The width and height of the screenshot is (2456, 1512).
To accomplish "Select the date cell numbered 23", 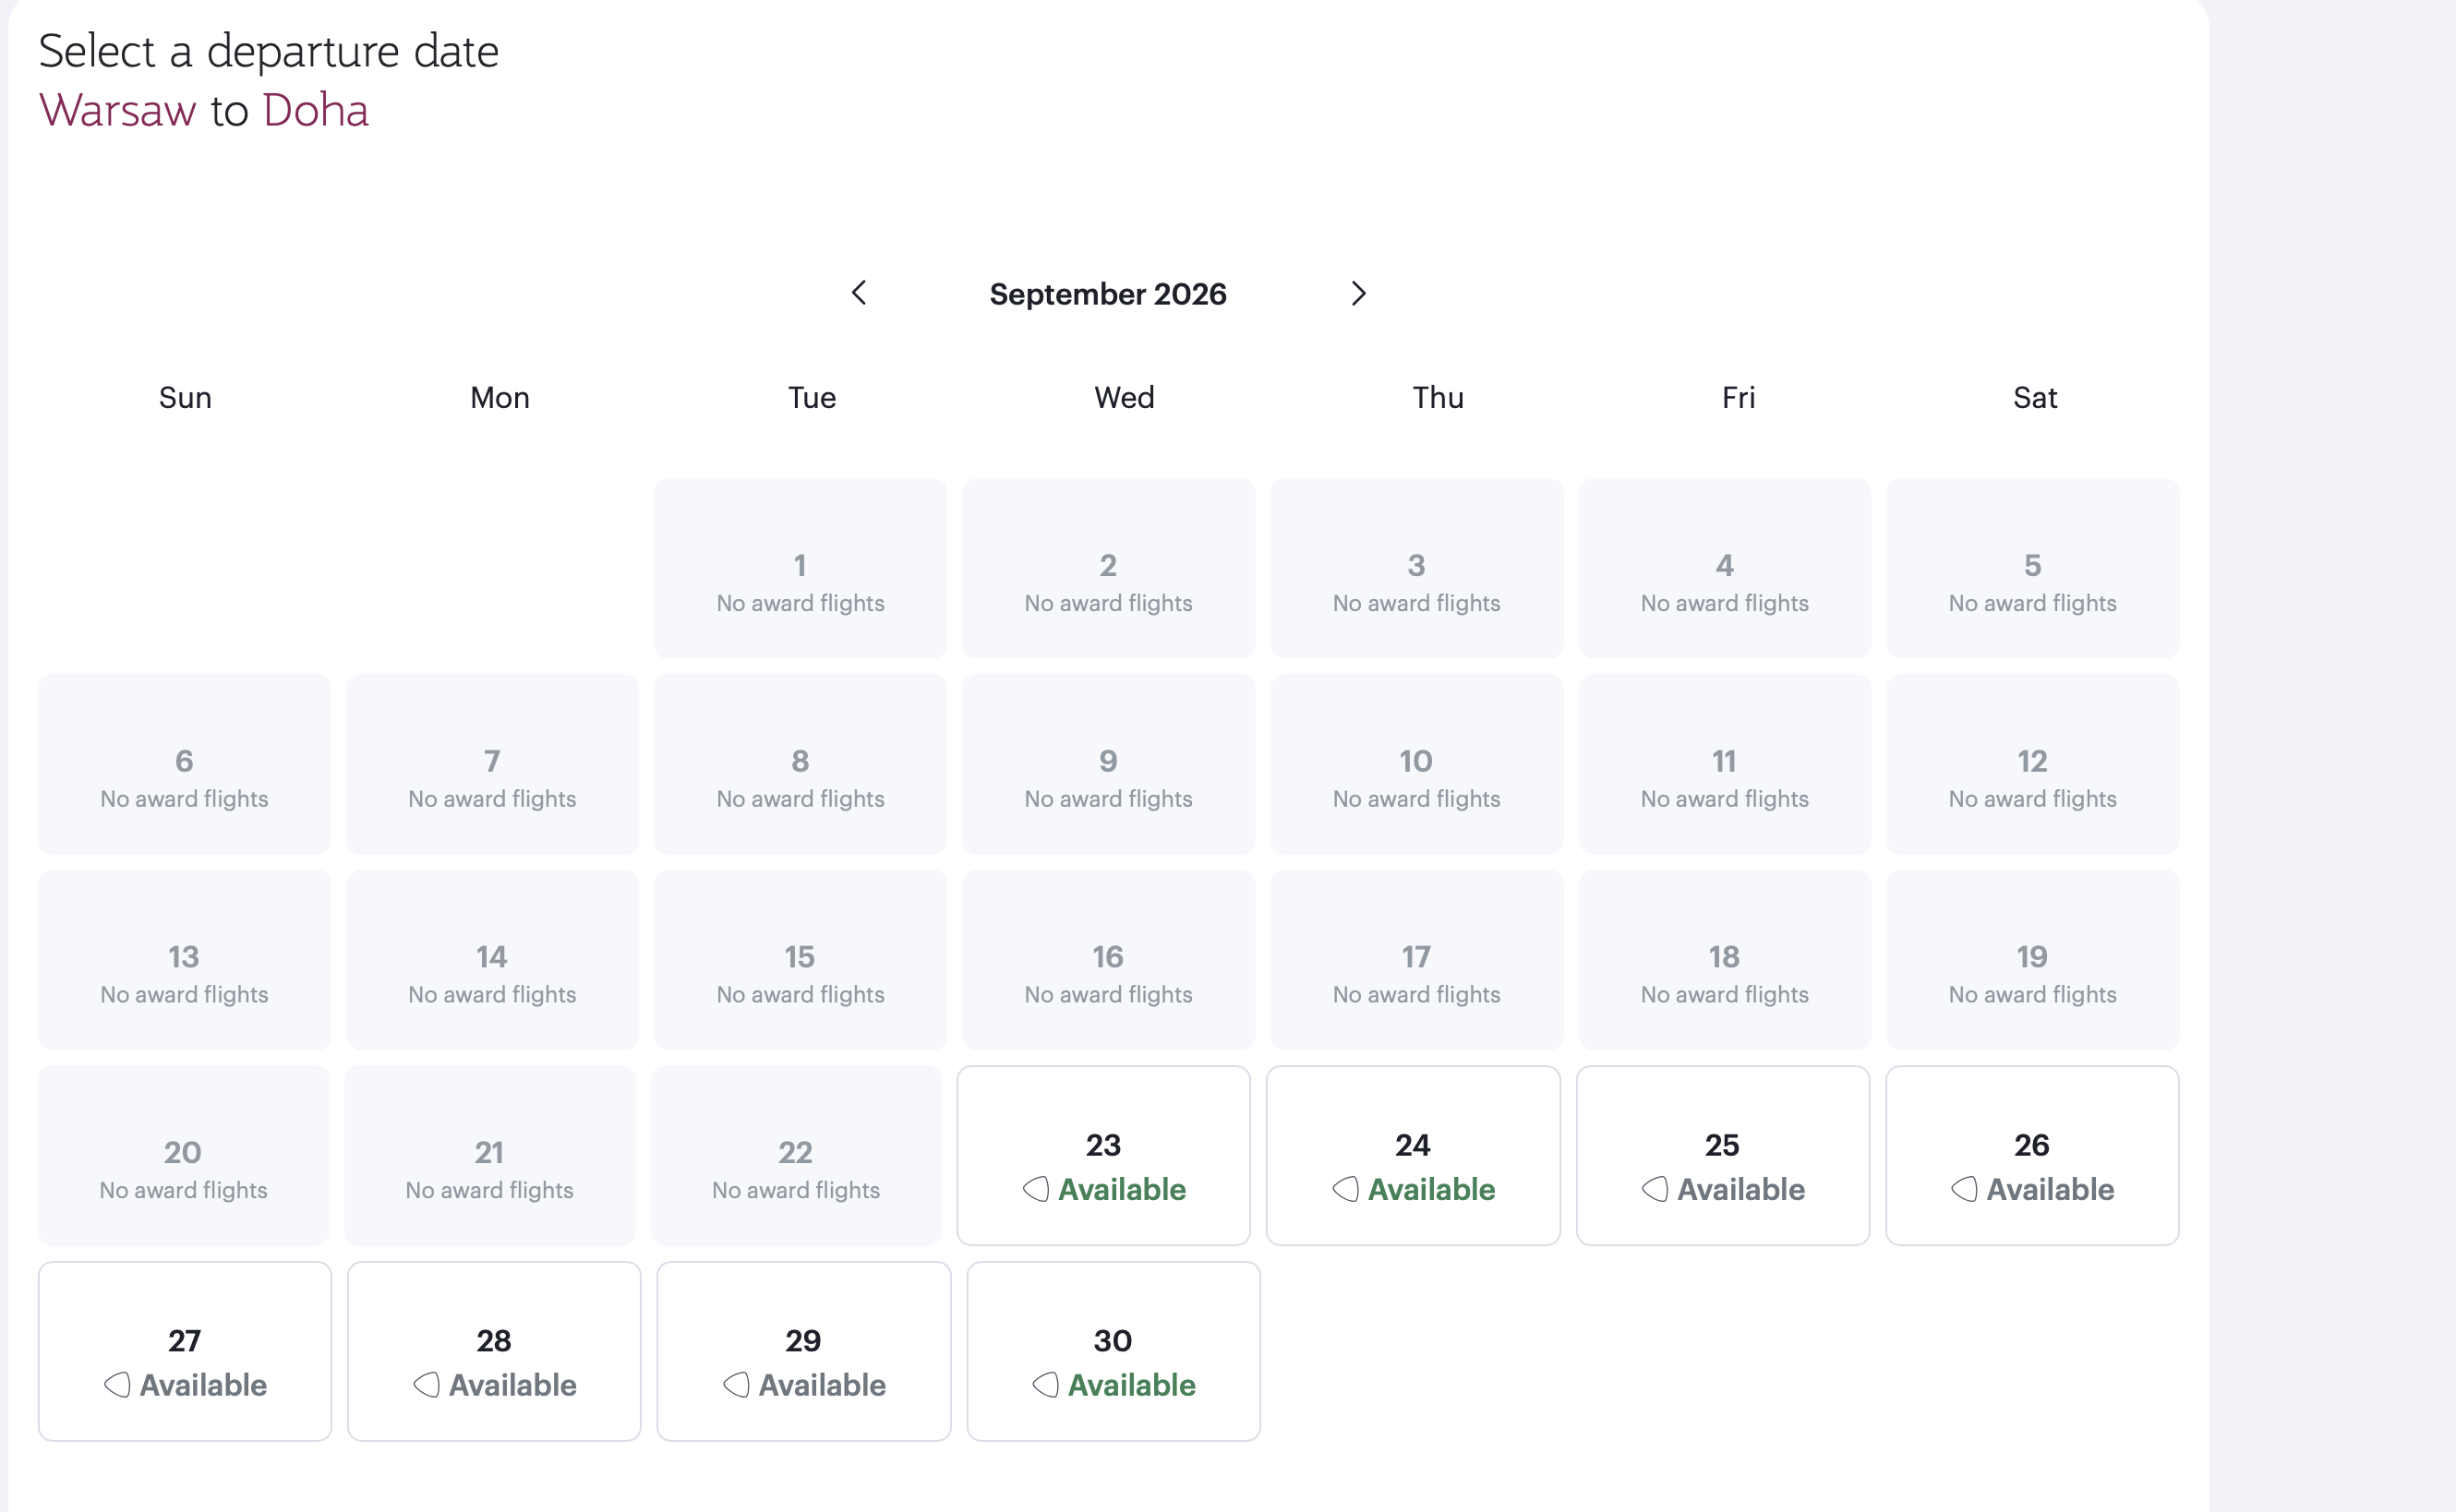I will tap(1104, 1155).
